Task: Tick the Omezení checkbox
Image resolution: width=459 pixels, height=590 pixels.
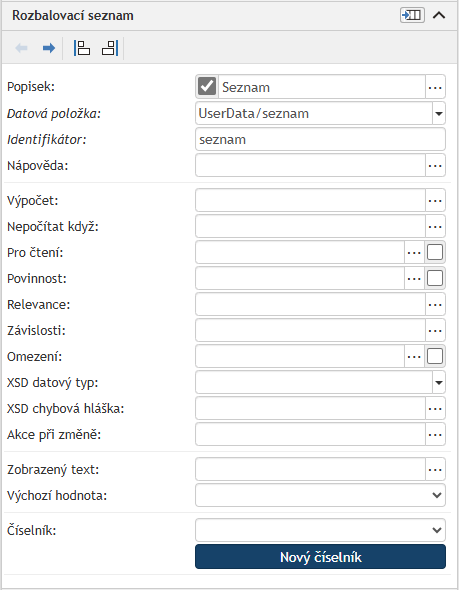Action: [x=435, y=356]
